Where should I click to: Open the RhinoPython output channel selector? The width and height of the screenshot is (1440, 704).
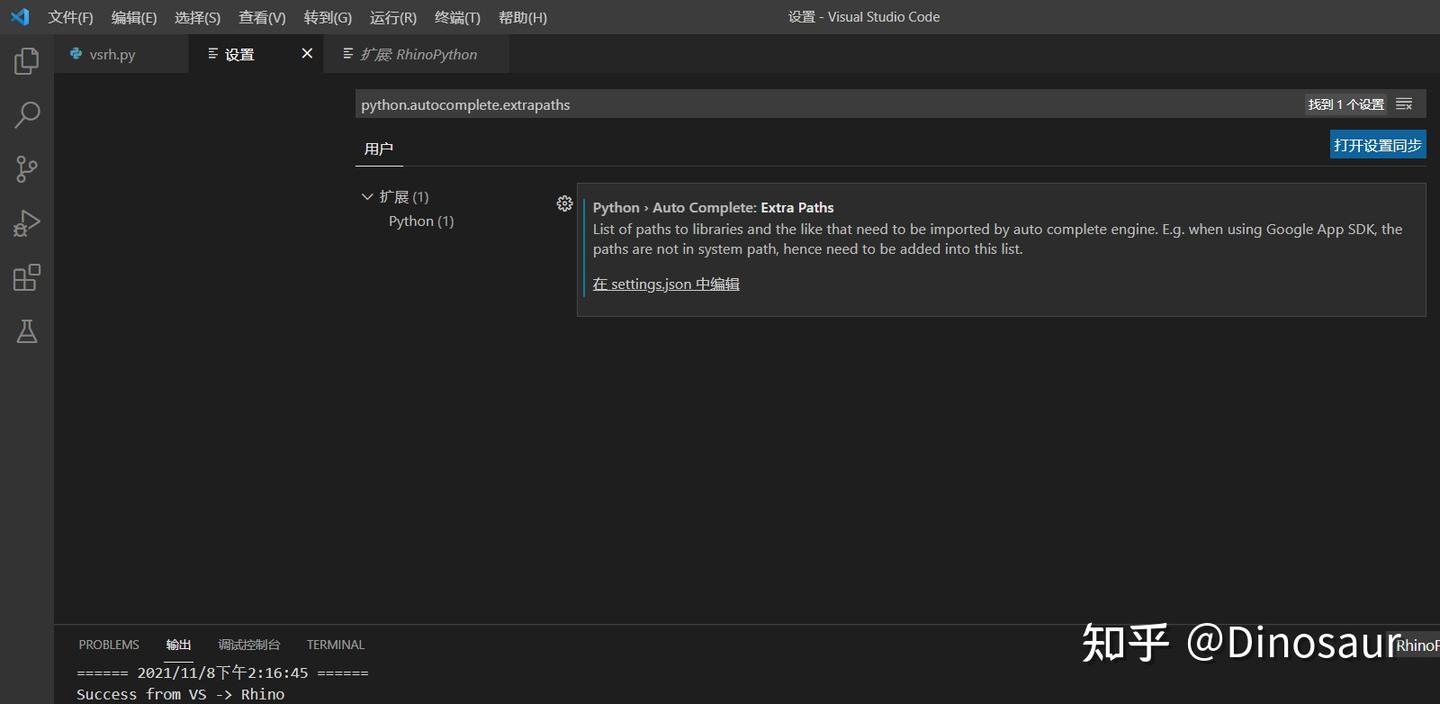tap(1416, 645)
